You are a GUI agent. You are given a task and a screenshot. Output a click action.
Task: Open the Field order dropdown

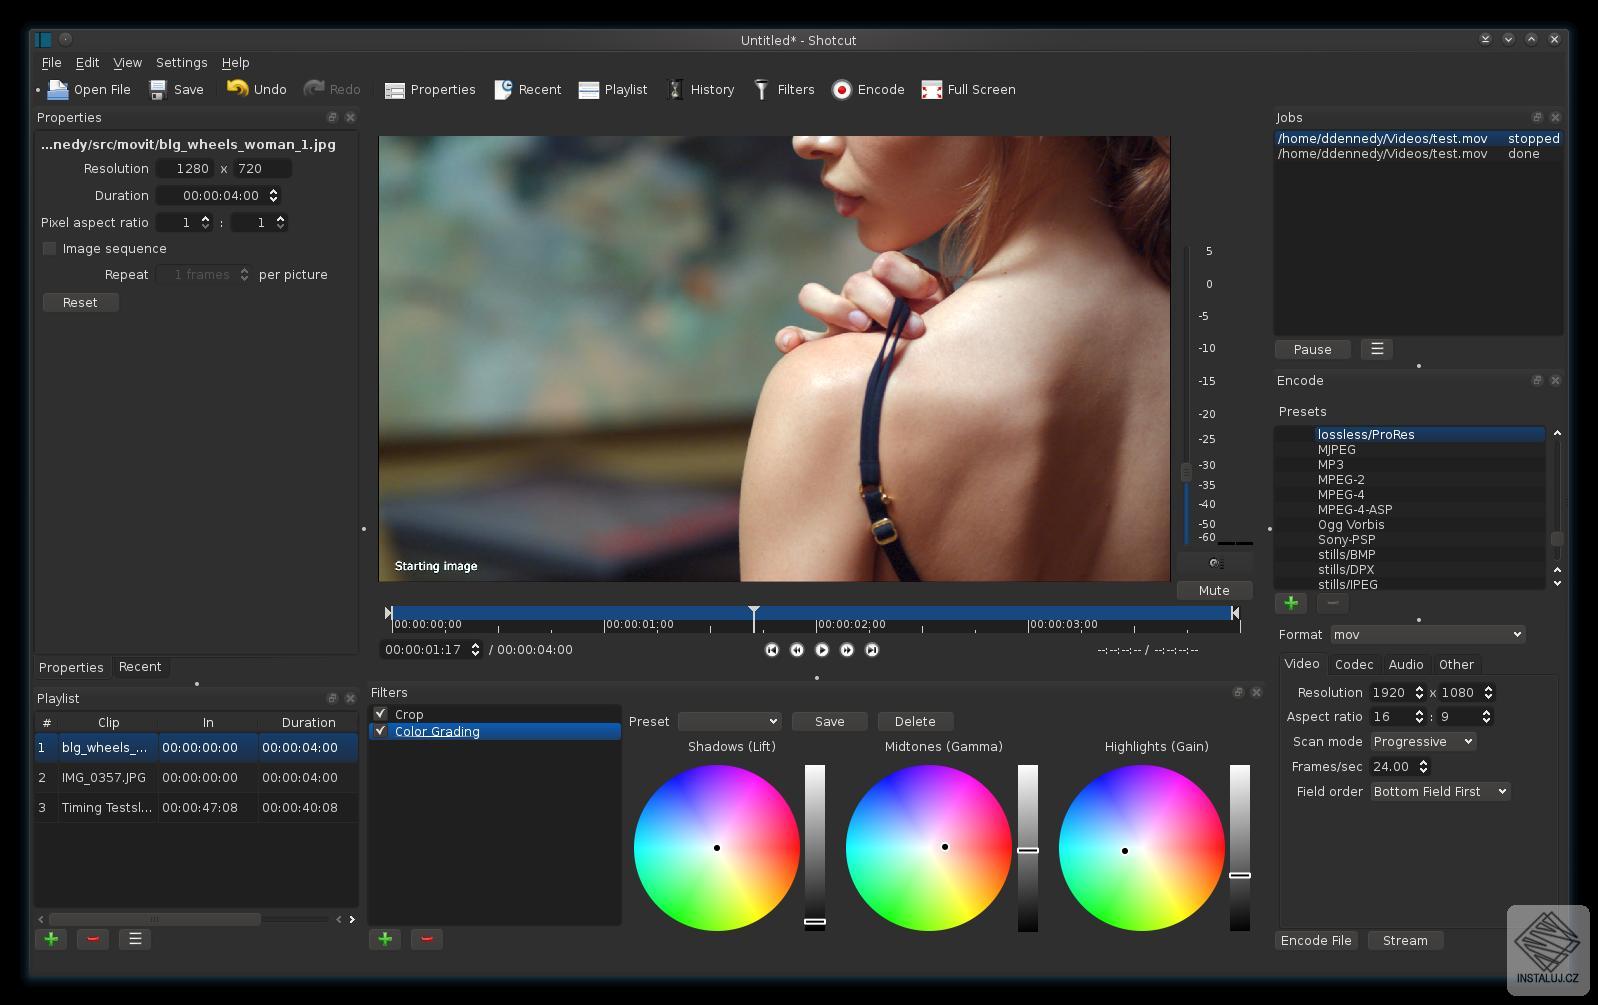point(1439,792)
